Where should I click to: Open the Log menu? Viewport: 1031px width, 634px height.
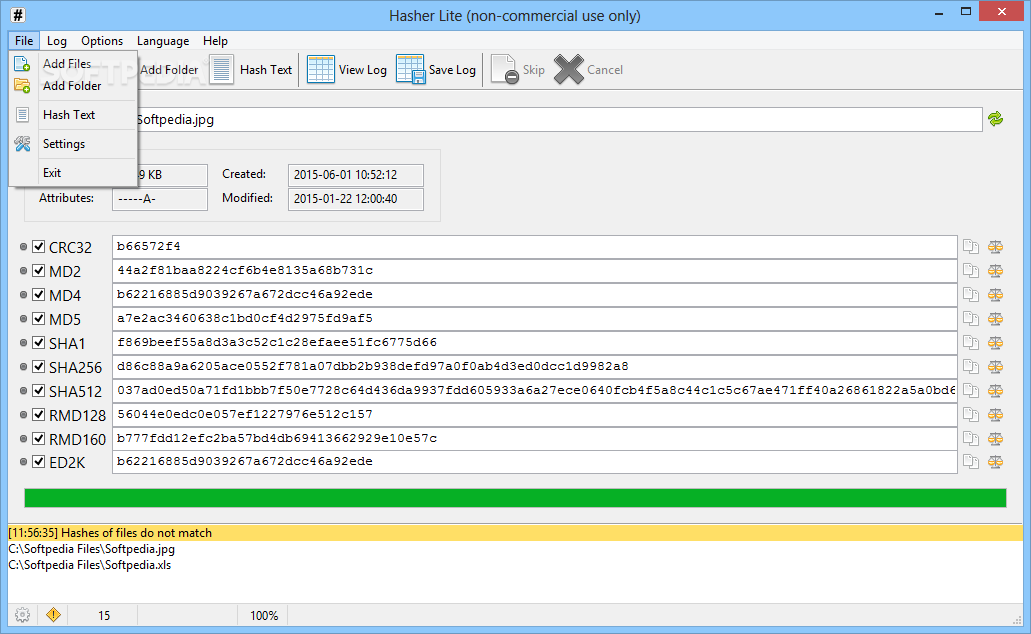click(x=57, y=41)
